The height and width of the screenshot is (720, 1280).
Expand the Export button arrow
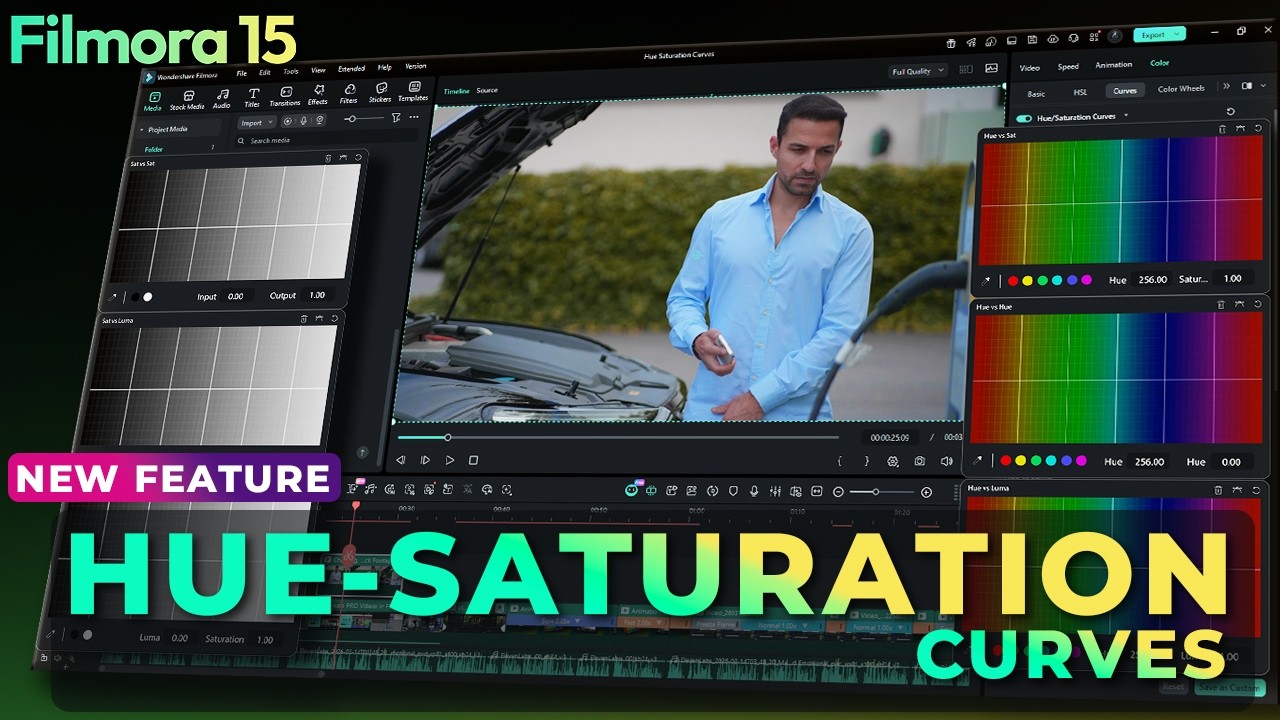click(x=1177, y=34)
